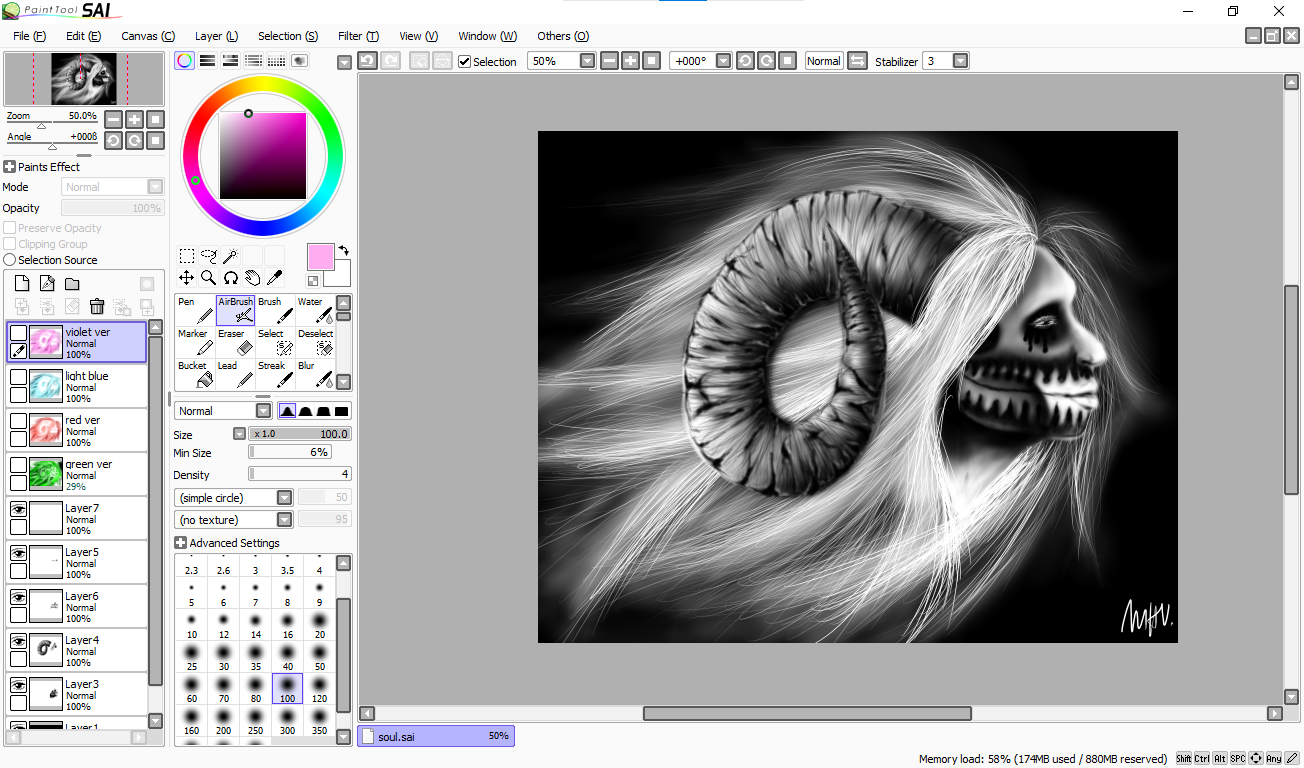Open the brush Size multiplier dropdown
1304x768 pixels.
239,434
